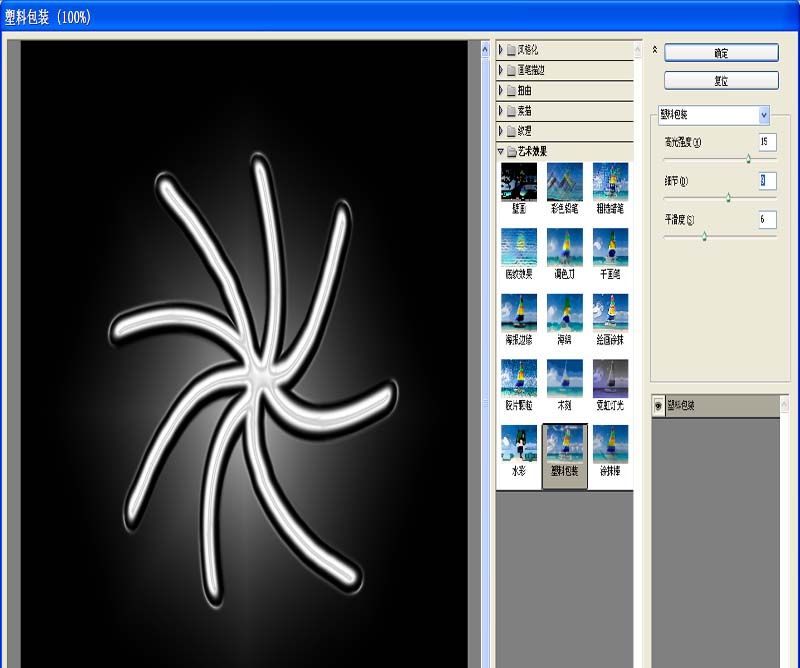Viewport: 800px width, 668px height.
Task: Click the 平滑度 value field showing 6
Action: (767, 219)
